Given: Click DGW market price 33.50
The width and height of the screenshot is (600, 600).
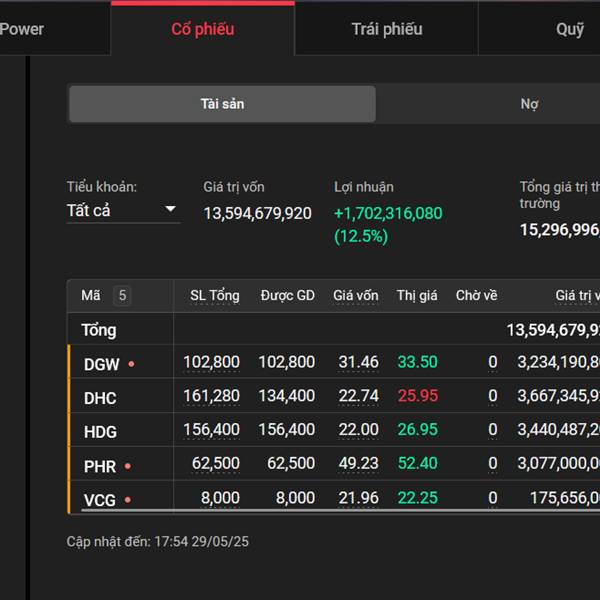Looking at the screenshot, I should coord(417,362).
